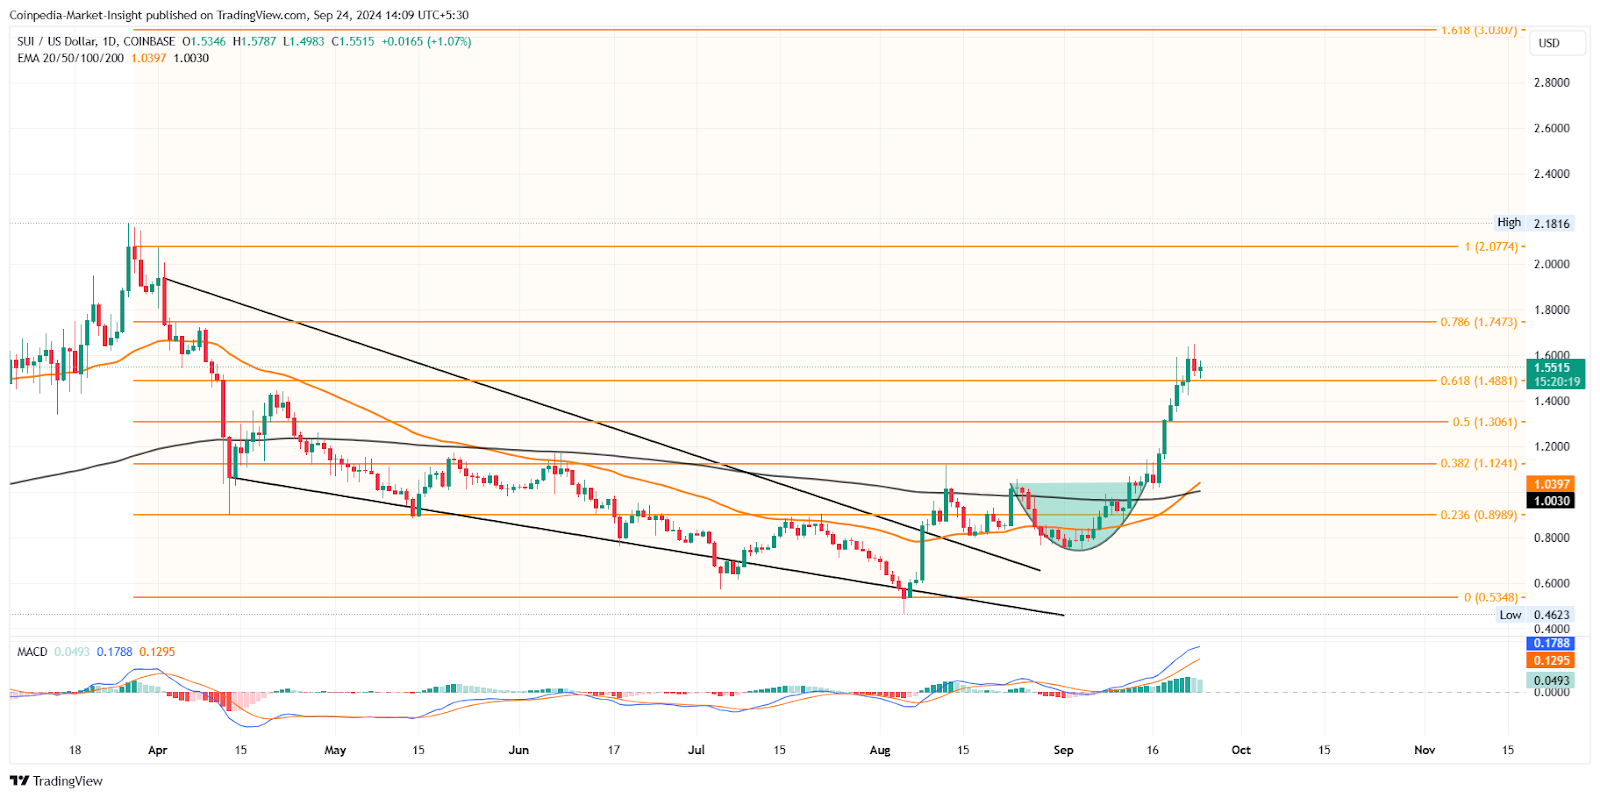Select the 1 (2.0774) Fibonacci level label

pyautogui.click(x=1491, y=247)
